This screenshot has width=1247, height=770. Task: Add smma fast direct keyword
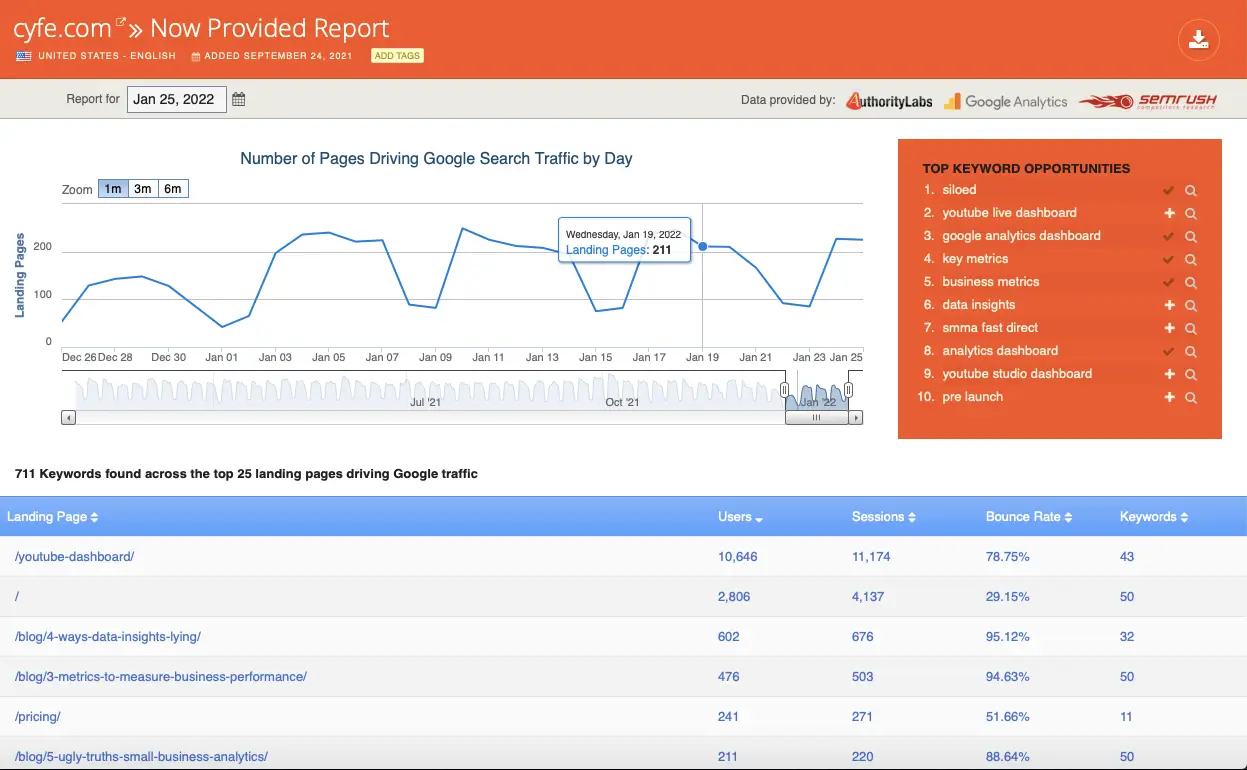[1169, 328]
